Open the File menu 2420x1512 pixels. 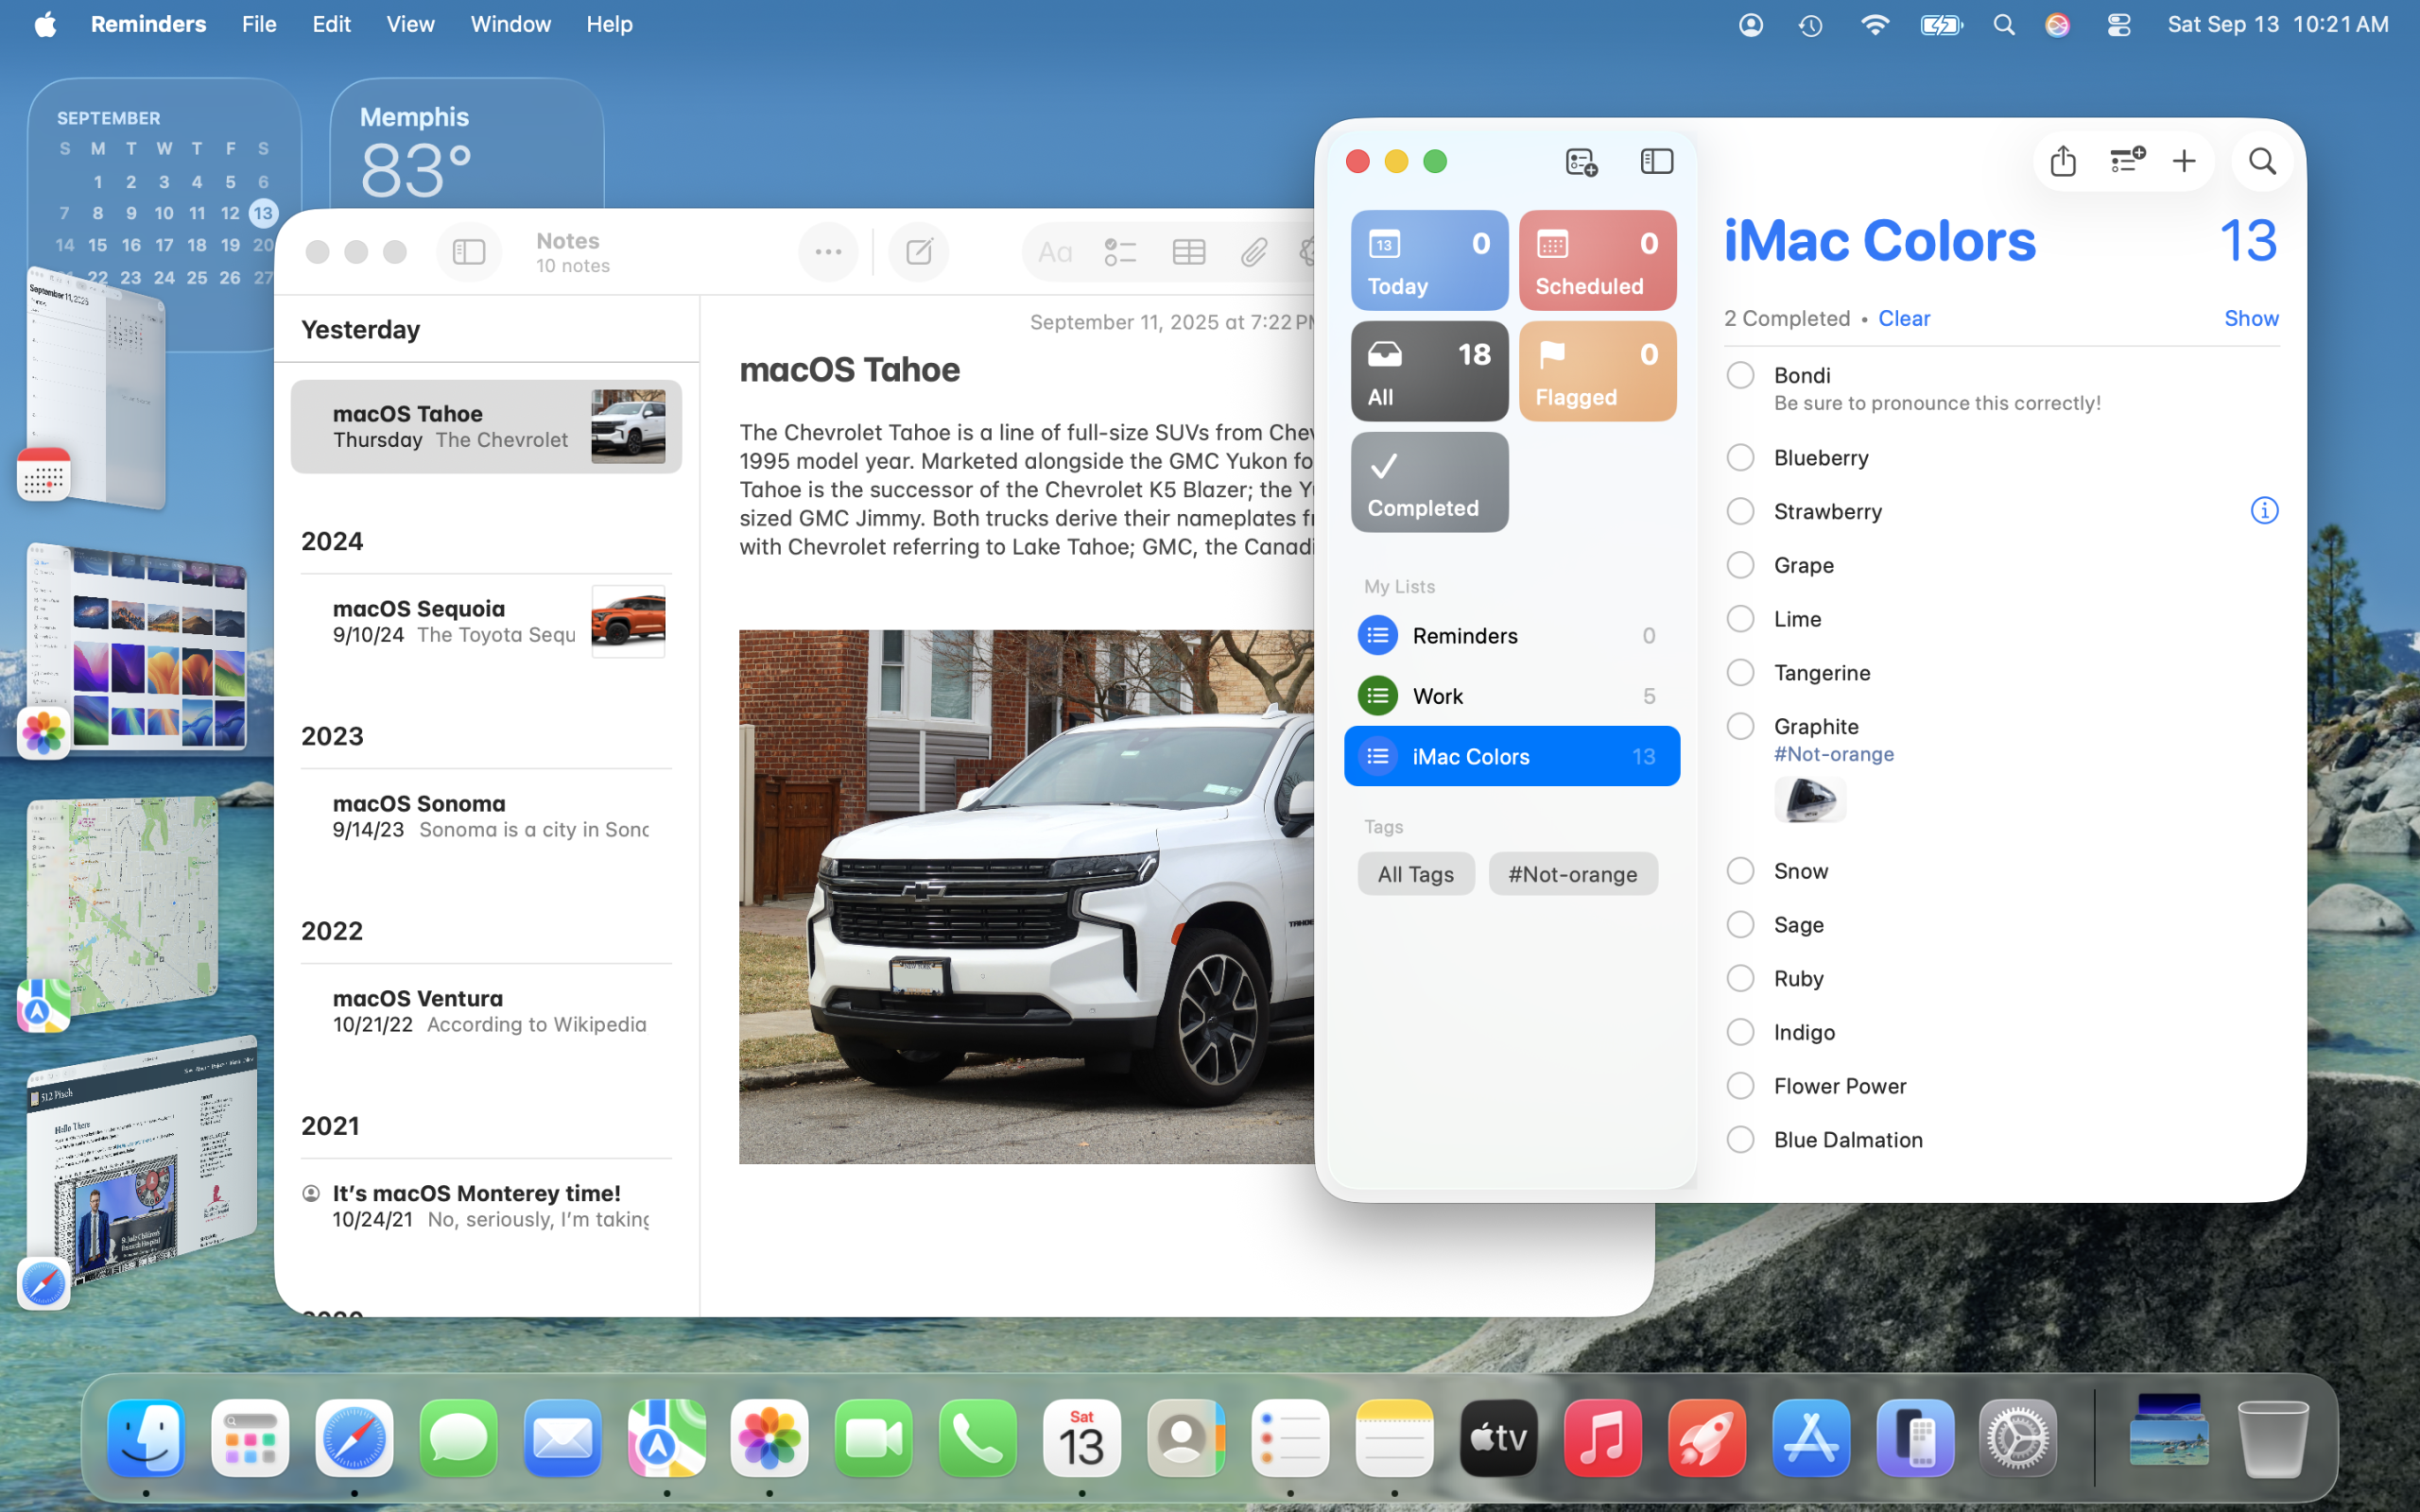click(x=259, y=24)
